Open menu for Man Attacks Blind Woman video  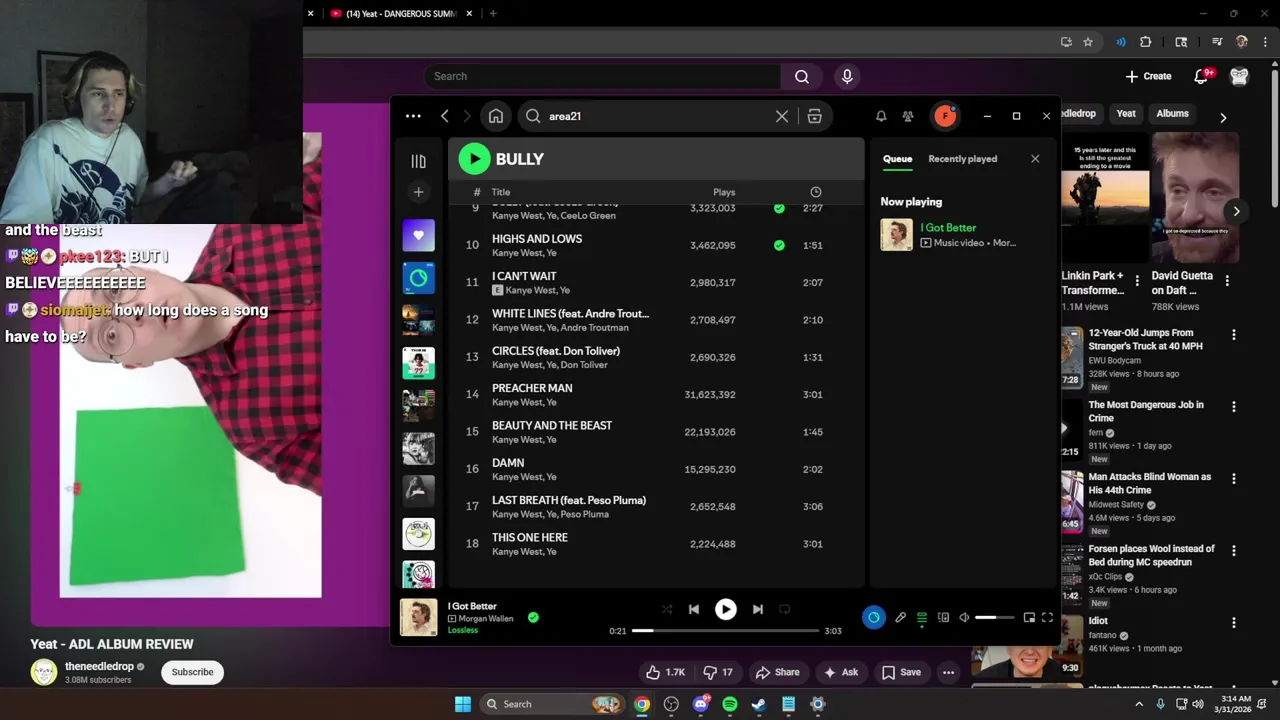[1233, 479]
